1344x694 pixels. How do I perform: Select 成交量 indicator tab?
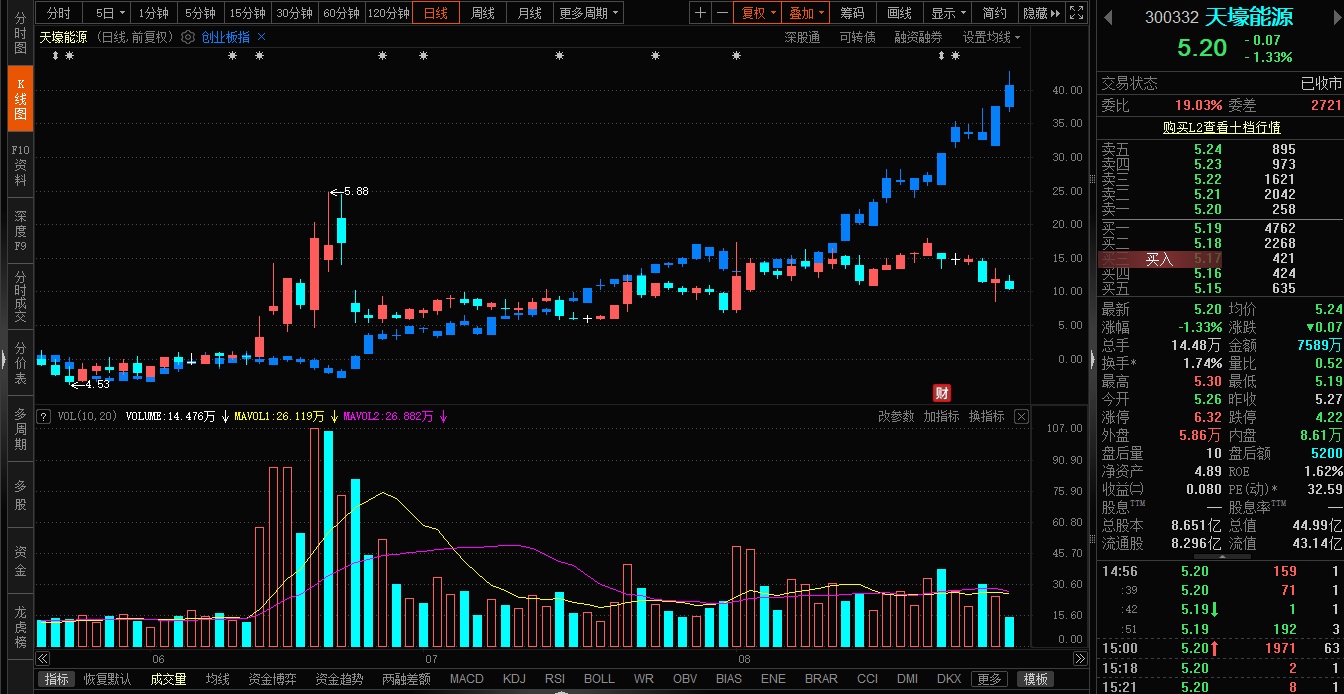[168, 679]
